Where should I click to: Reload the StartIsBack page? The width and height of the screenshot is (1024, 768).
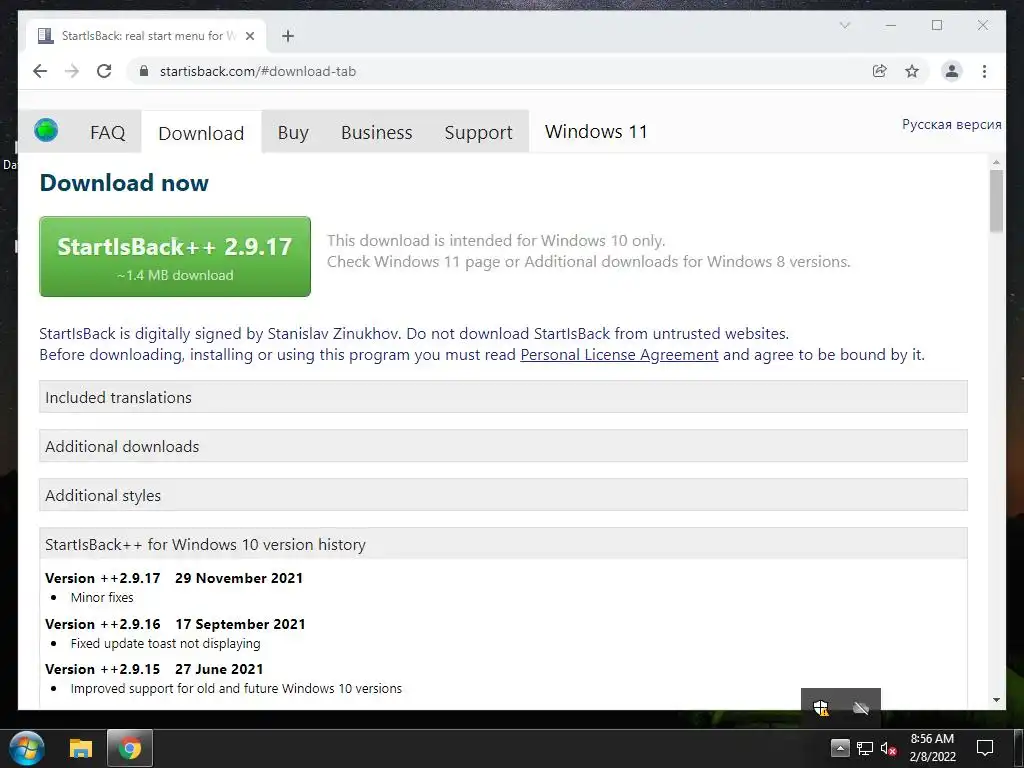pos(104,71)
